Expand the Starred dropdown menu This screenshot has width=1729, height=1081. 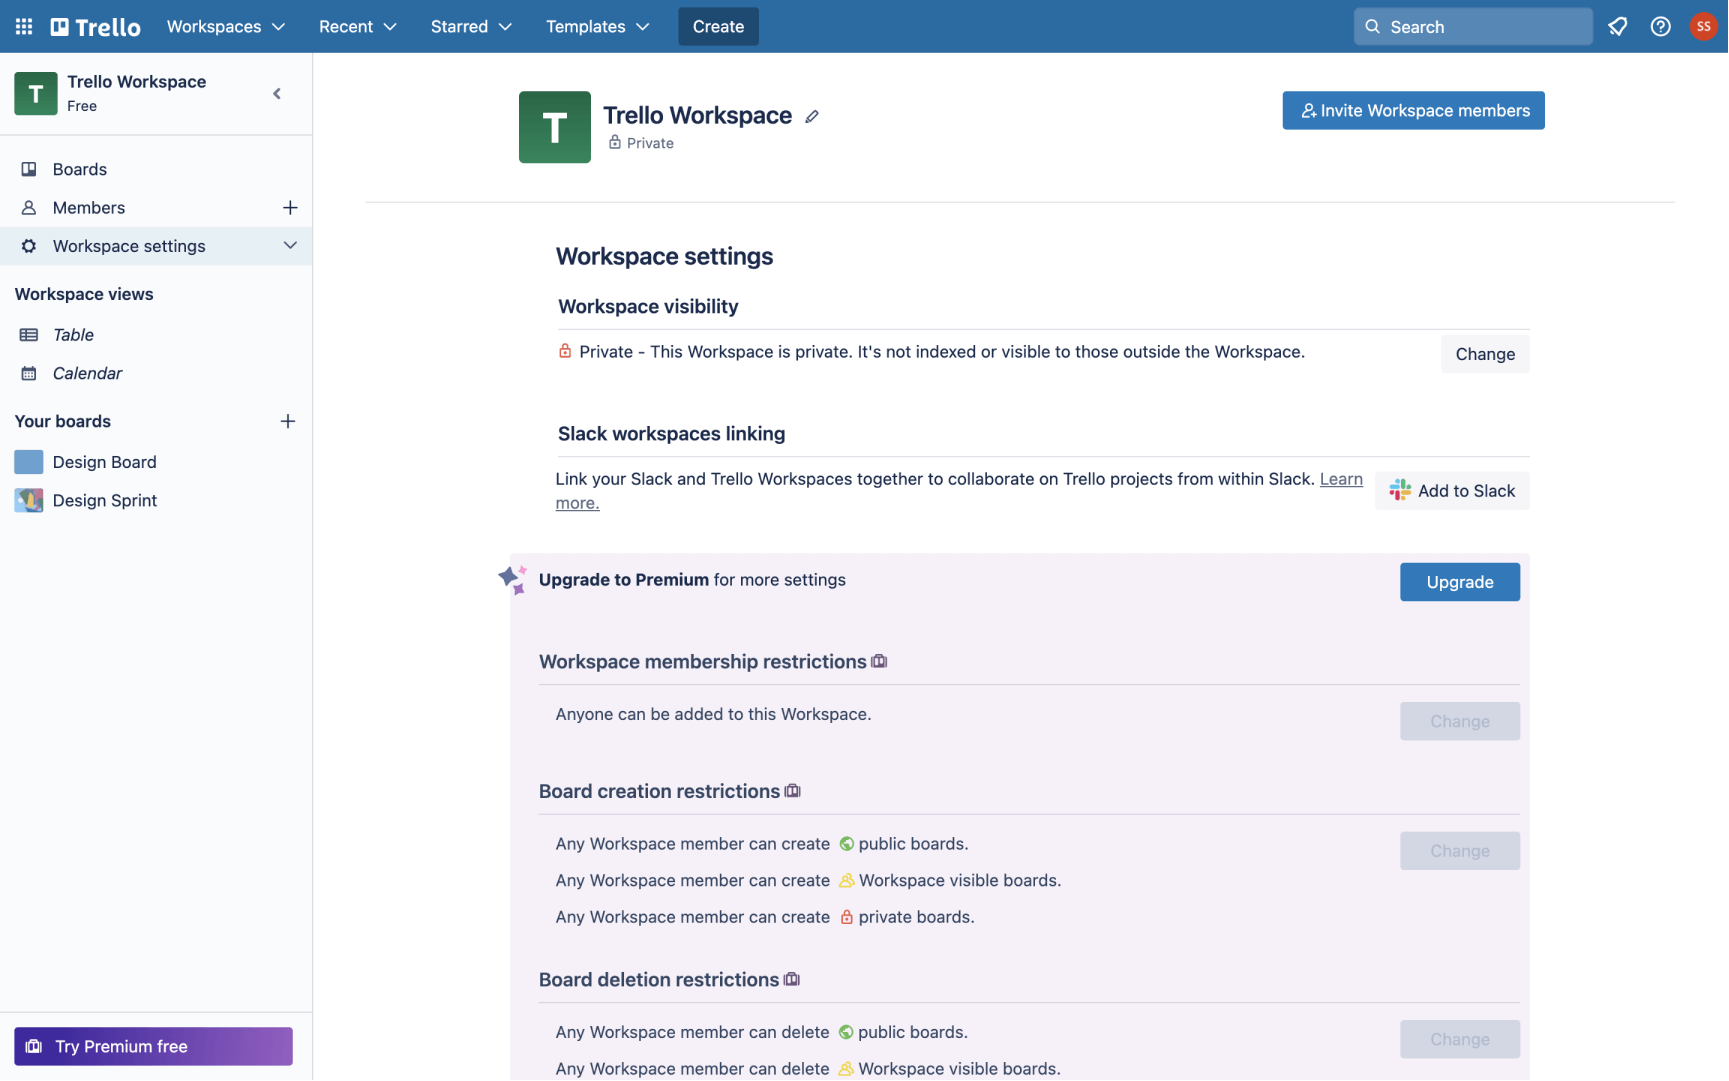coord(471,27)
